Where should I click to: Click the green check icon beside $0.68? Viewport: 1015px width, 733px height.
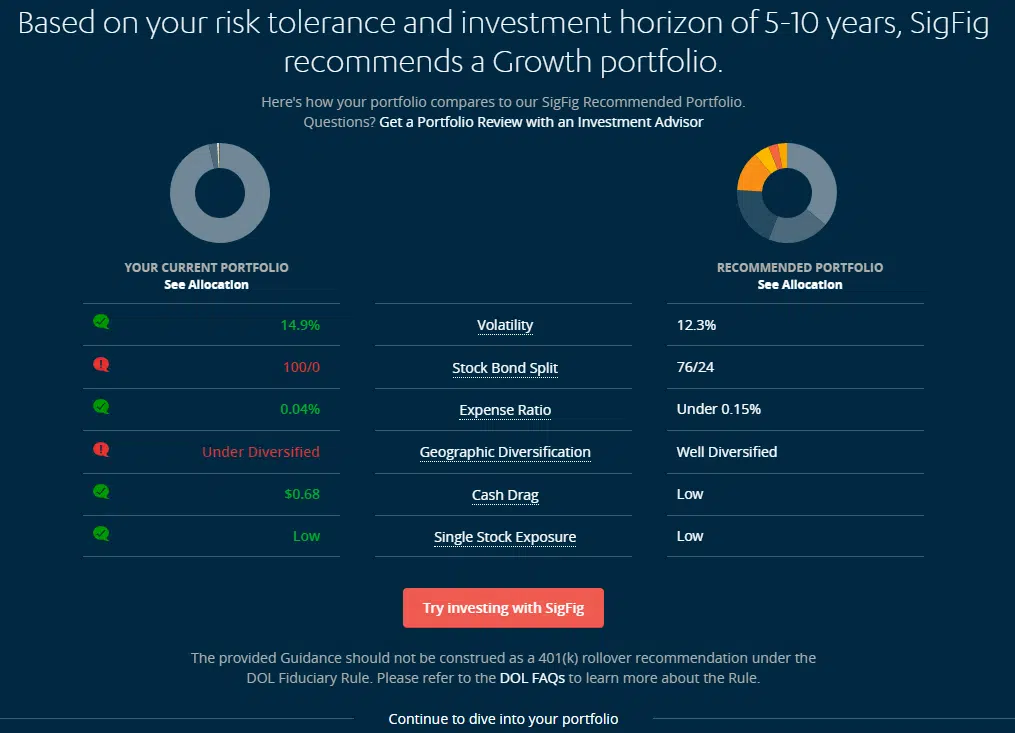101,492
